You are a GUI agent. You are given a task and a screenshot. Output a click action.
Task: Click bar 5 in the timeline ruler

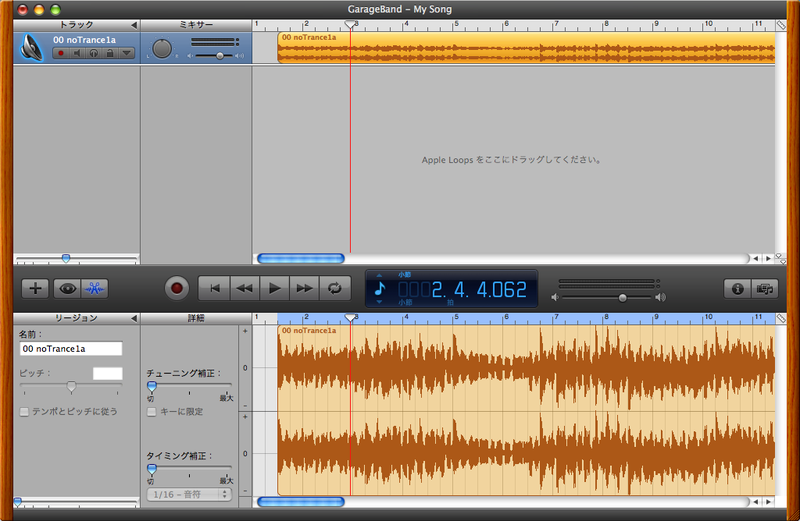pos(456,24)
